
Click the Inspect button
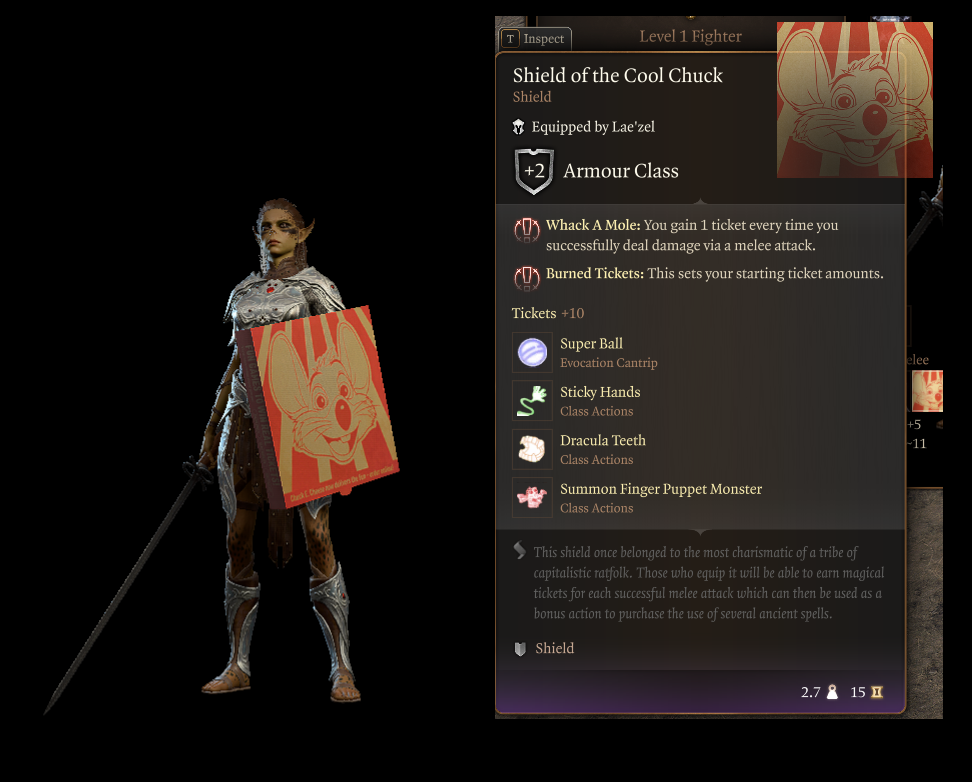(x=535, y=38)
